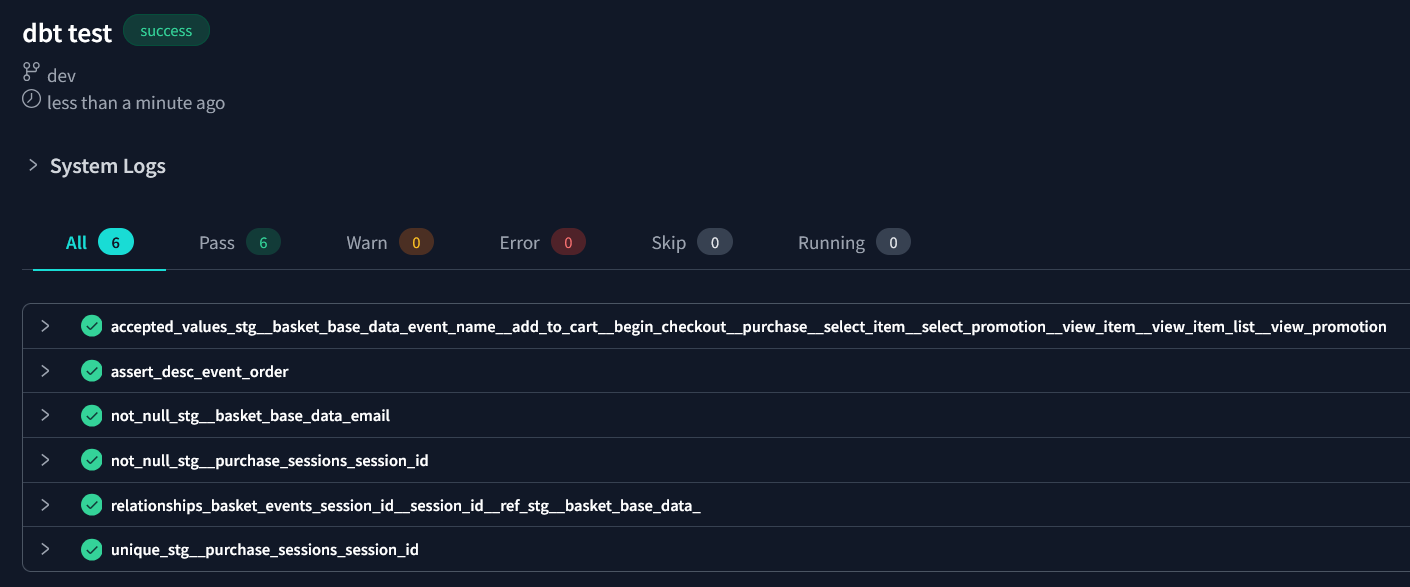This screenshot has height=587, width=1410.
Task: Open the Error tab
Action: (542, 242)
